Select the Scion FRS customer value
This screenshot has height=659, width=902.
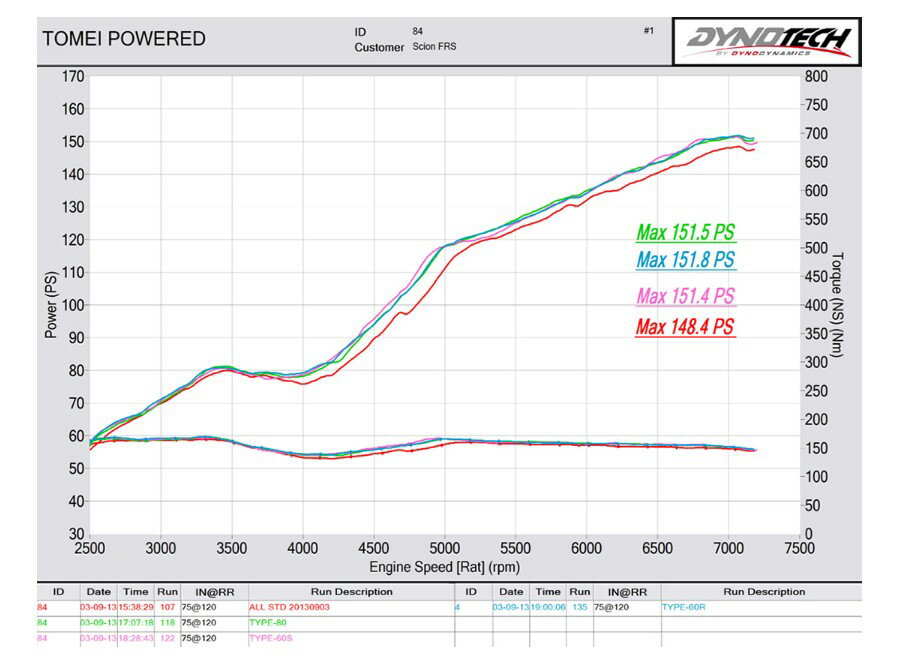tap(434, 47)
